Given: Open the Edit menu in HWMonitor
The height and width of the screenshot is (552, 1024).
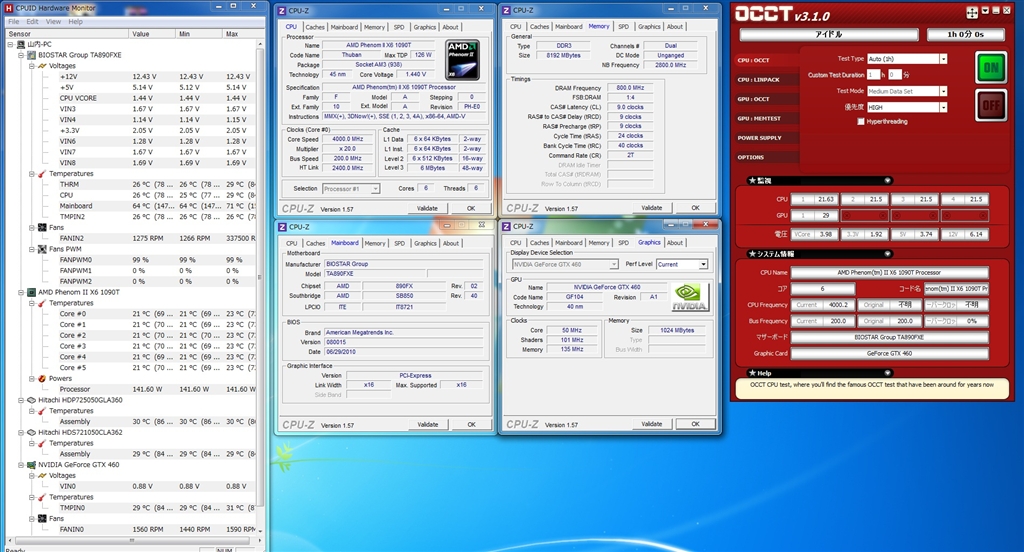Looking at the screenshot, I should pos(32,22).
